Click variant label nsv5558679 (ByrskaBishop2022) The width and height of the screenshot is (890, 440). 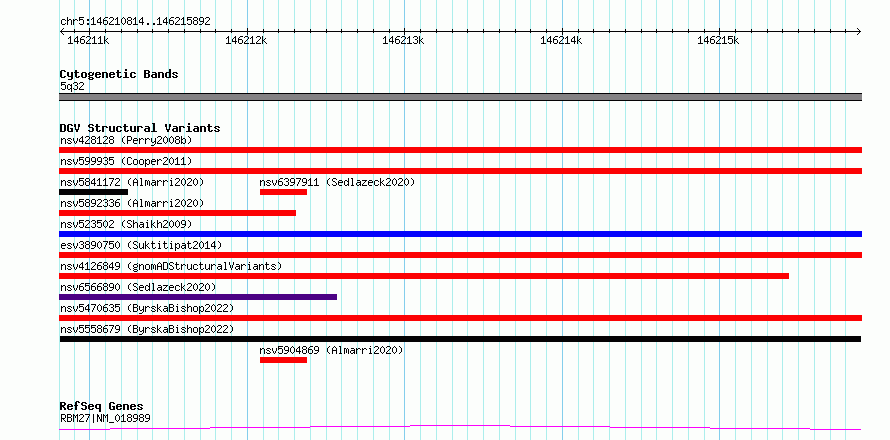147,329
